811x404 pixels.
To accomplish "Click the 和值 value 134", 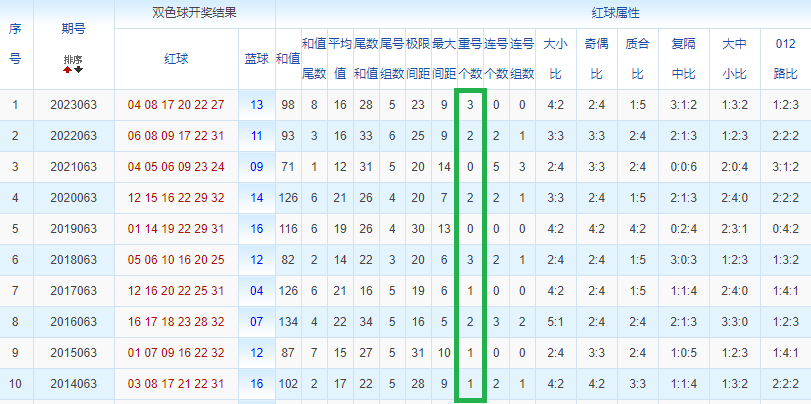I will pos(288,322).
